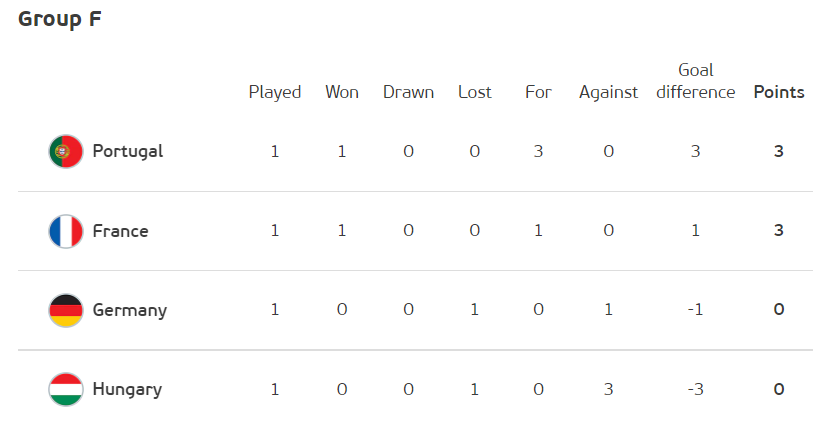Select the Germany team name

tap(130, 310)
